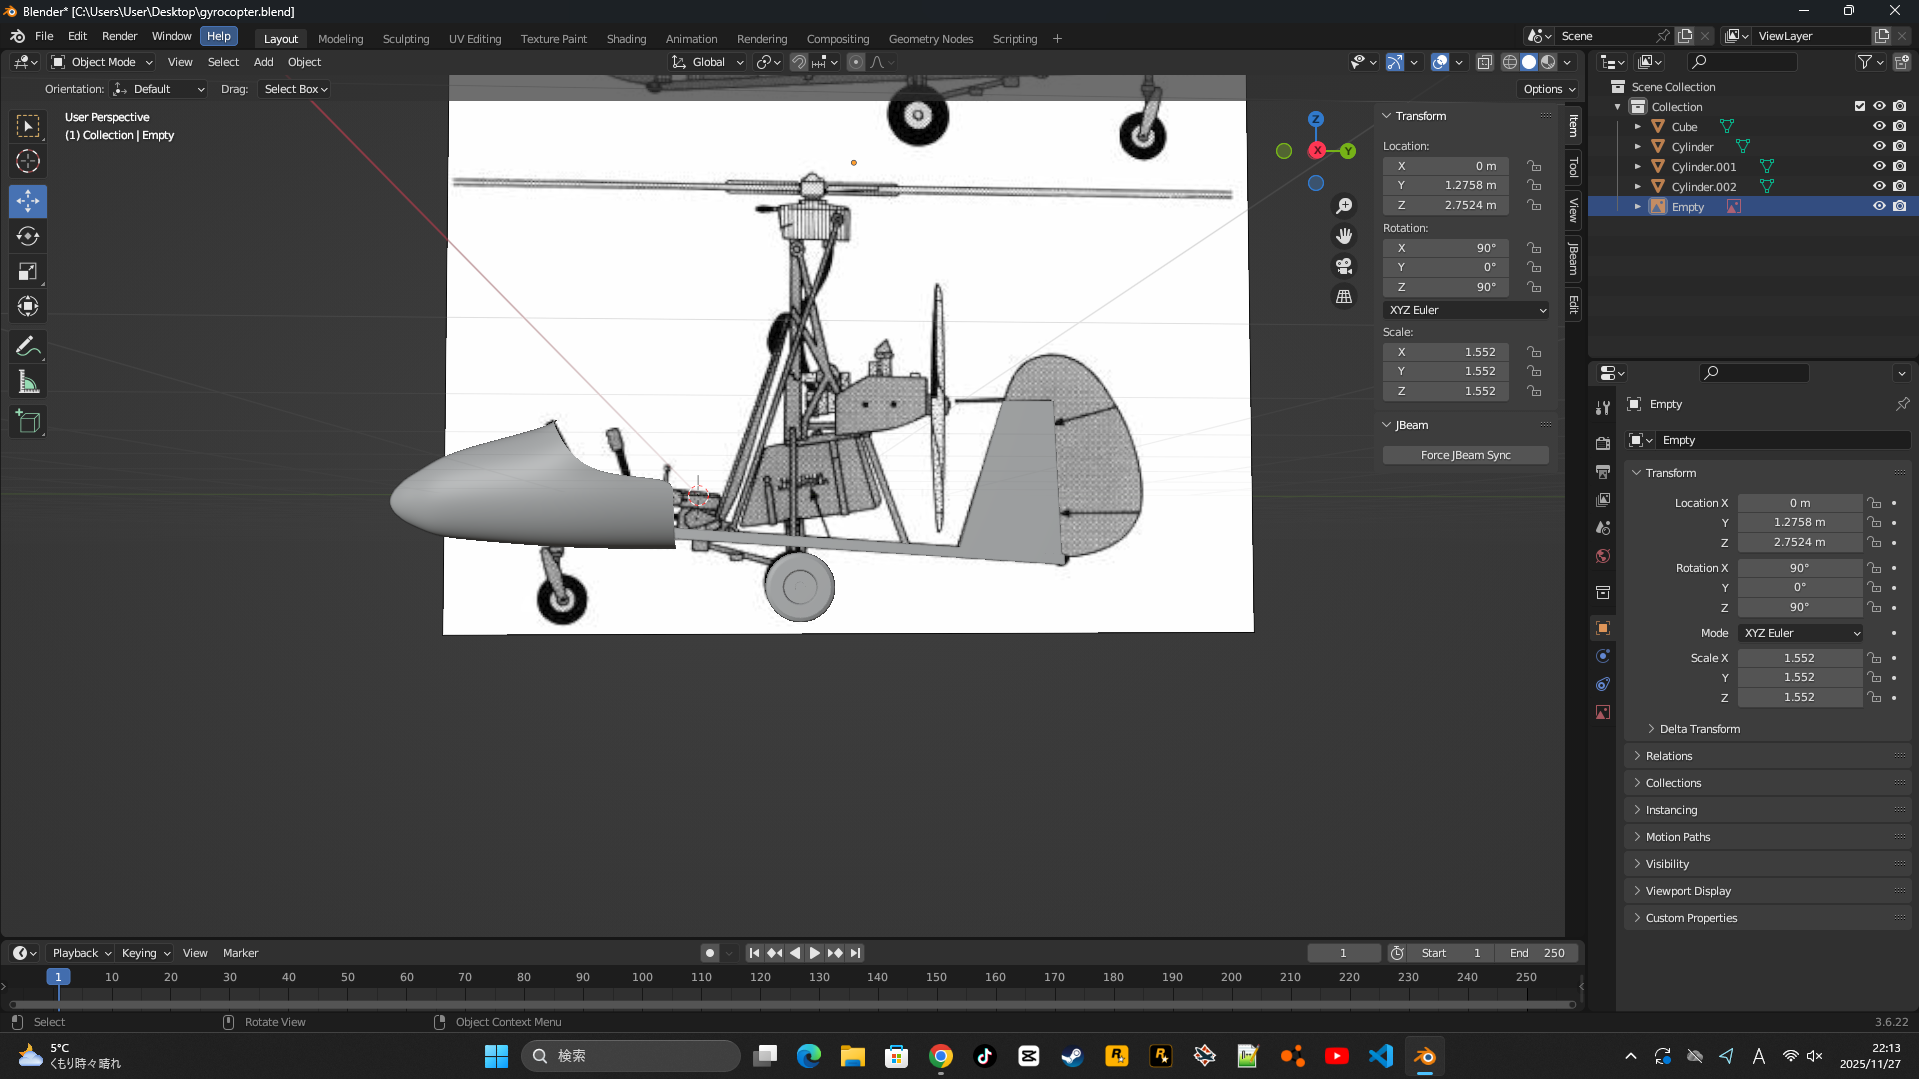Open the XYZ Euler rotation mode dropdown
Viewport: 1919px width, 1079px height.
click(x=1466, y=310)
